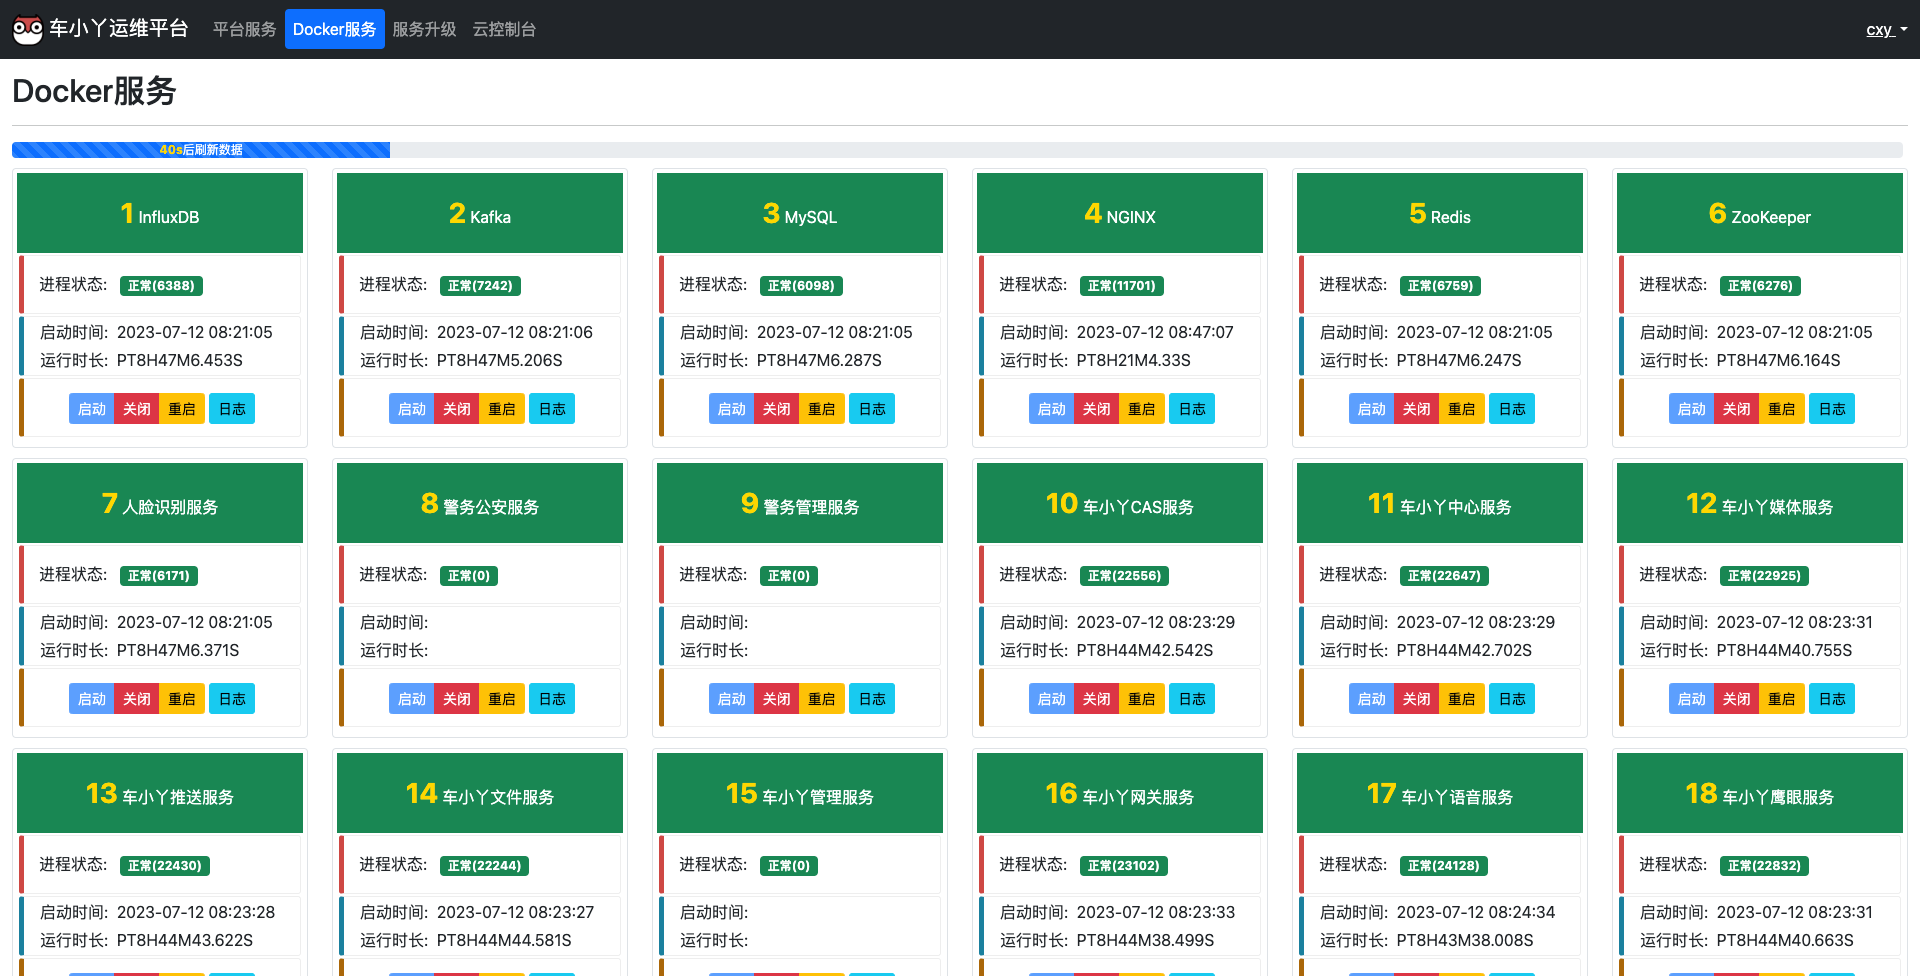This screenshot has height=976, width=1920.
Task: Open the cxy user dropdown
Action: coord(1885,29)
